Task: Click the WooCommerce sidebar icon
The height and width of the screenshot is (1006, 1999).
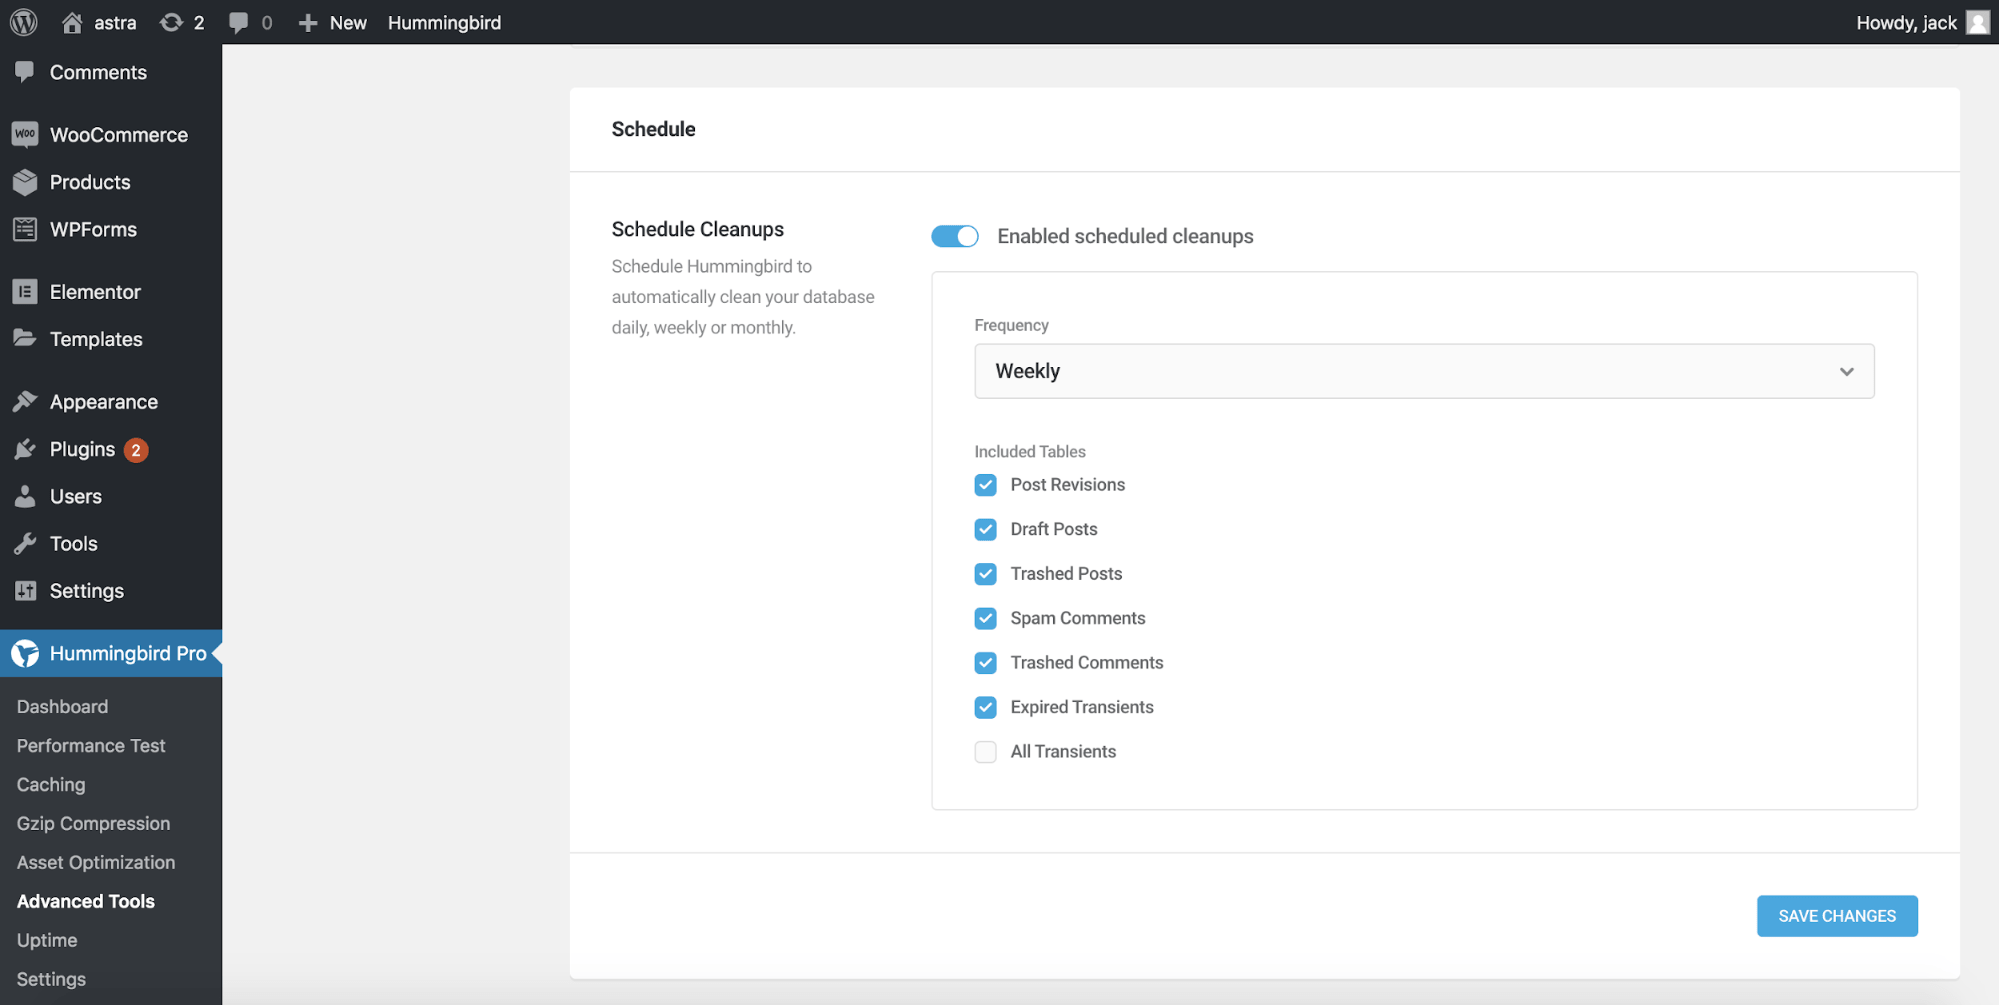Action: pyautogui.click(x=24, y=133)
